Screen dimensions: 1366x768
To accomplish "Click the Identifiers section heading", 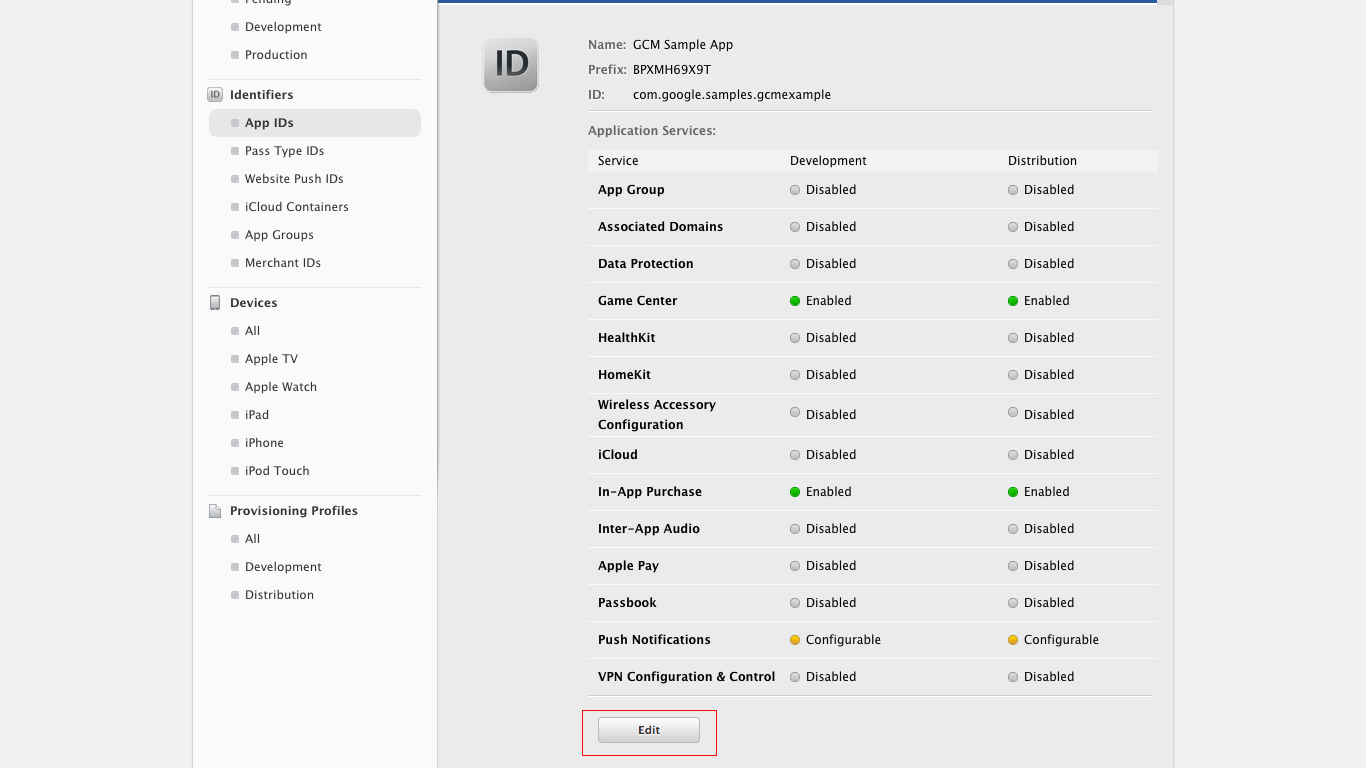I will tap(261, 95).
